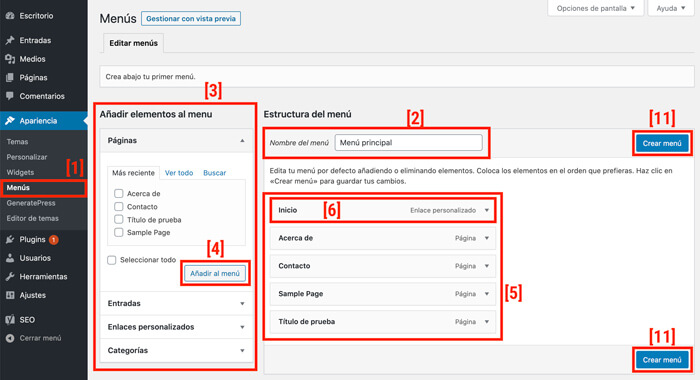This screenshot has width=700, height=380.
Task: Click the Usuarios person icon
Action: pyautogui.click(x=10, y=258)
